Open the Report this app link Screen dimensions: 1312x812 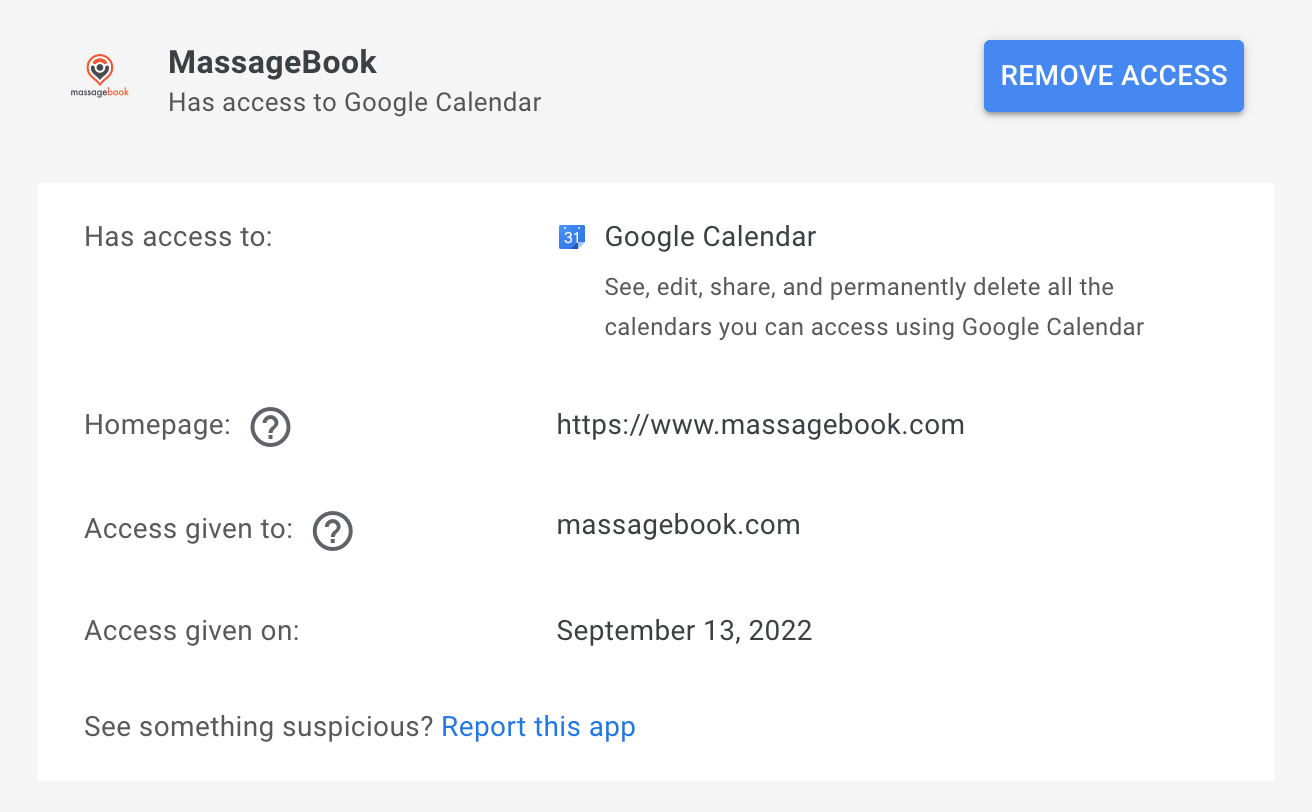point(538,726)
